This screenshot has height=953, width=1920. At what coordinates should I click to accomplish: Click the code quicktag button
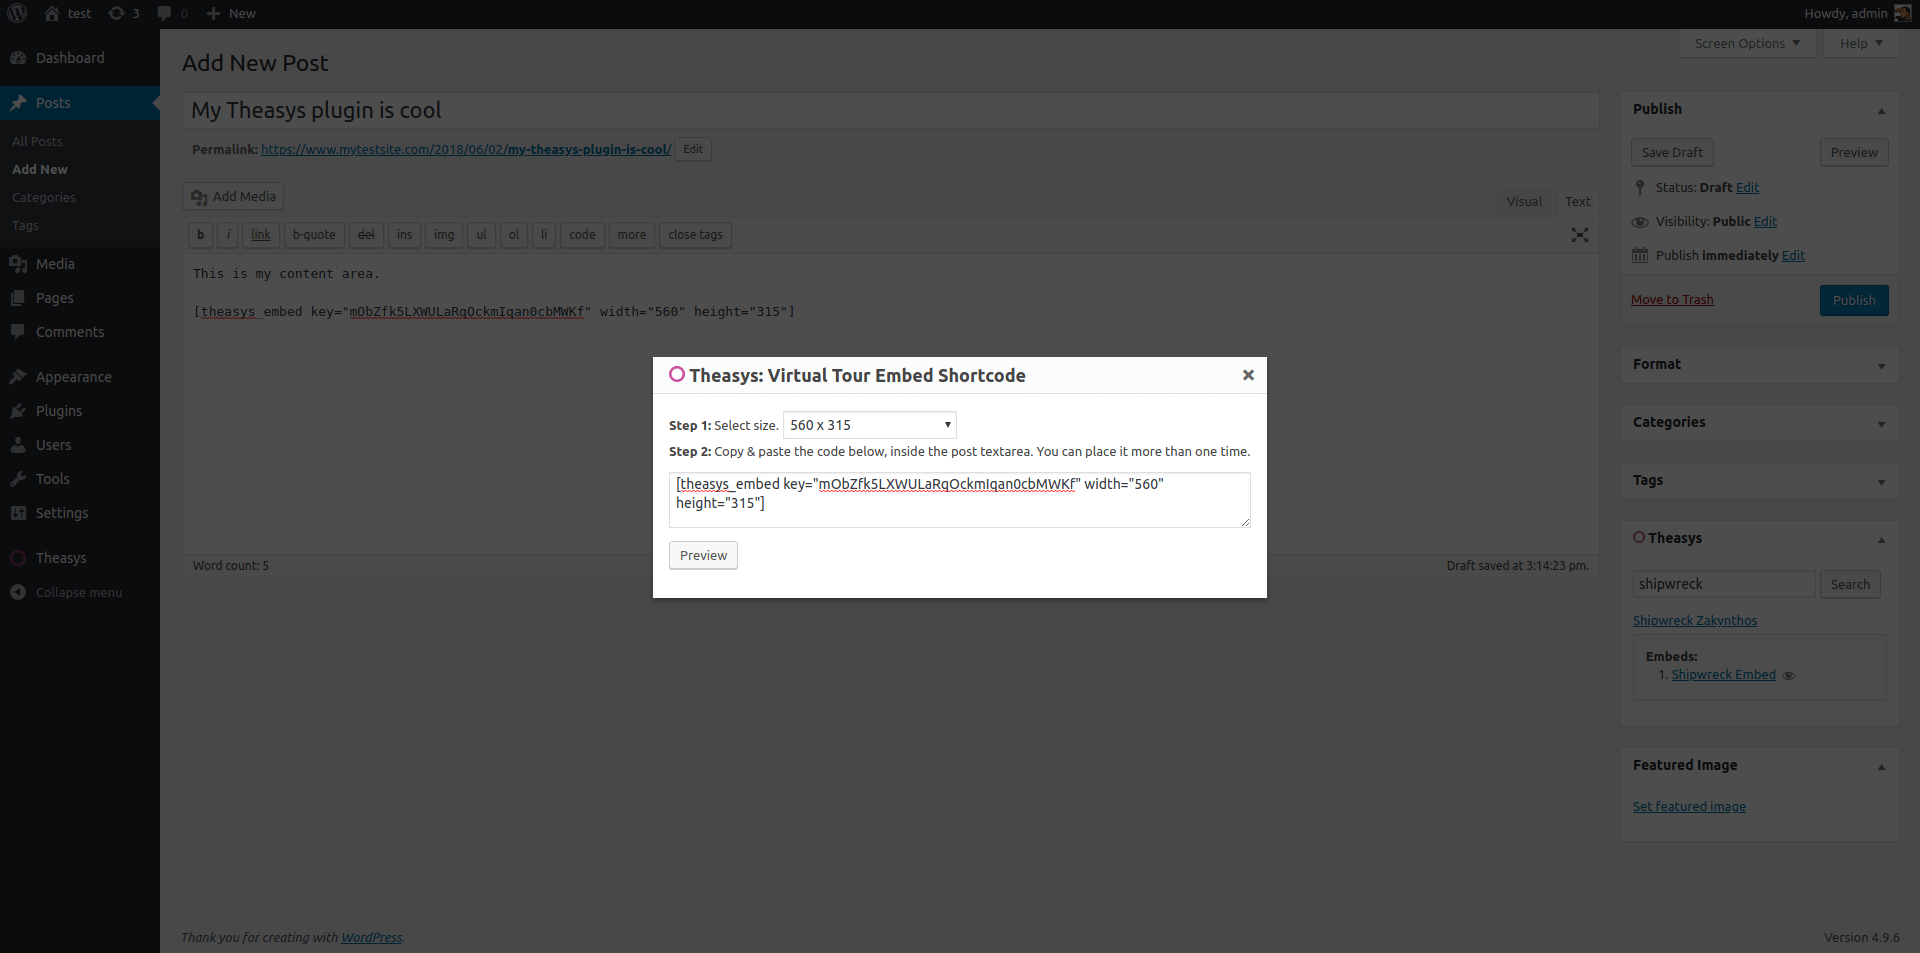[582, 235]
